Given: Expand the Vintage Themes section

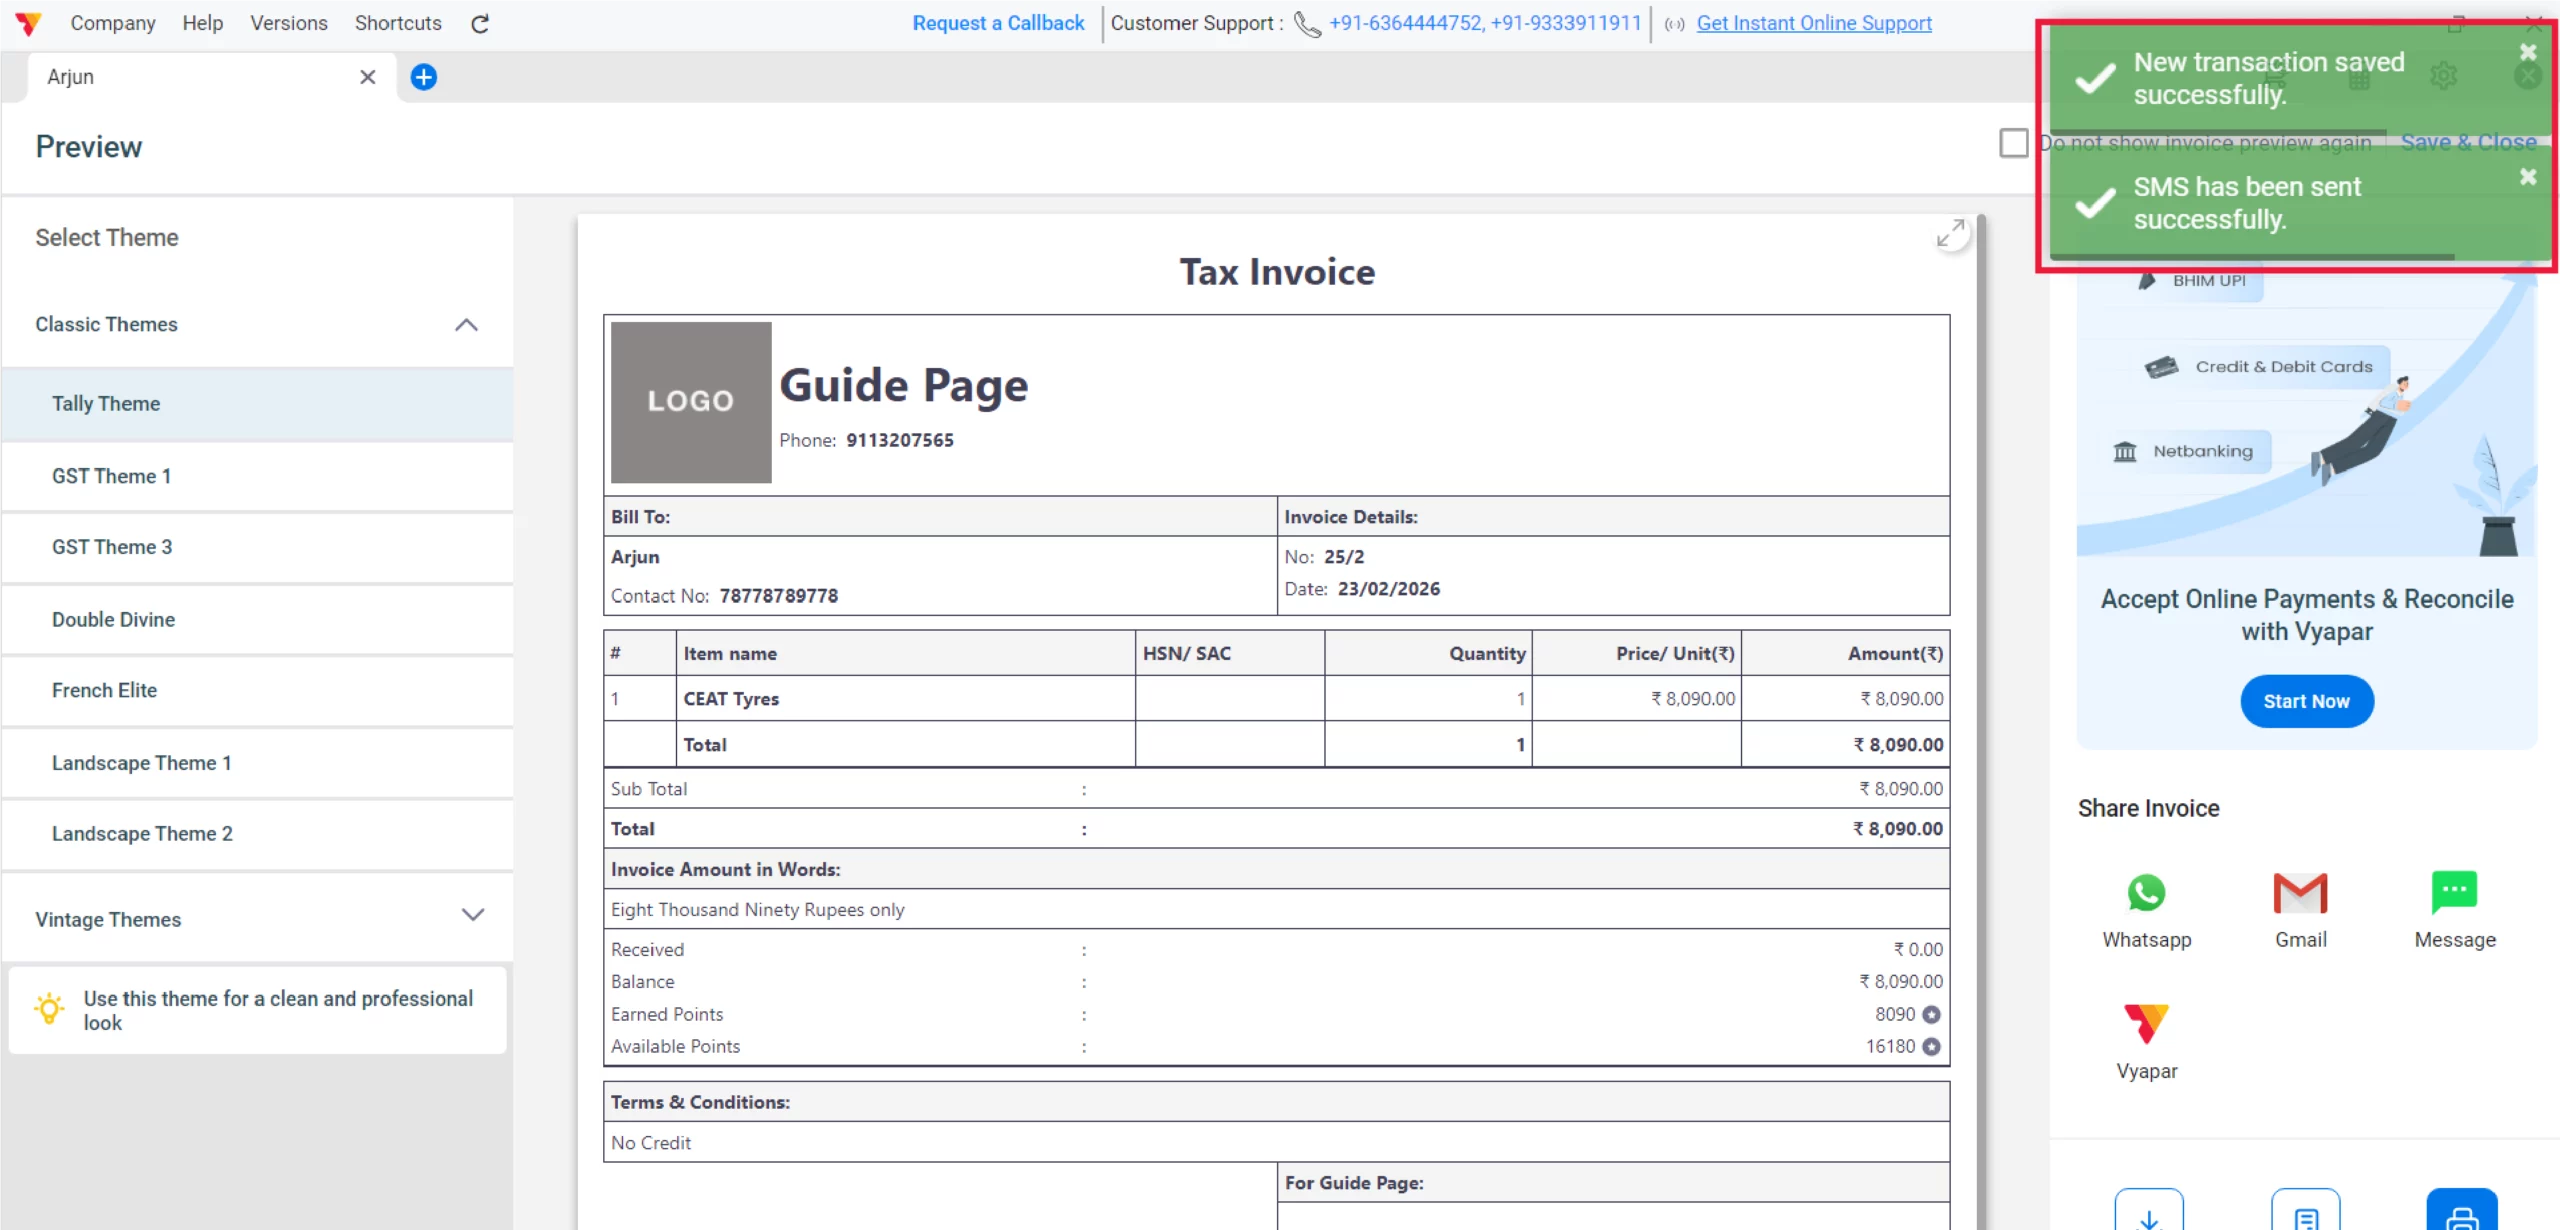Looking at the screenshot, I should pos(472,915).
